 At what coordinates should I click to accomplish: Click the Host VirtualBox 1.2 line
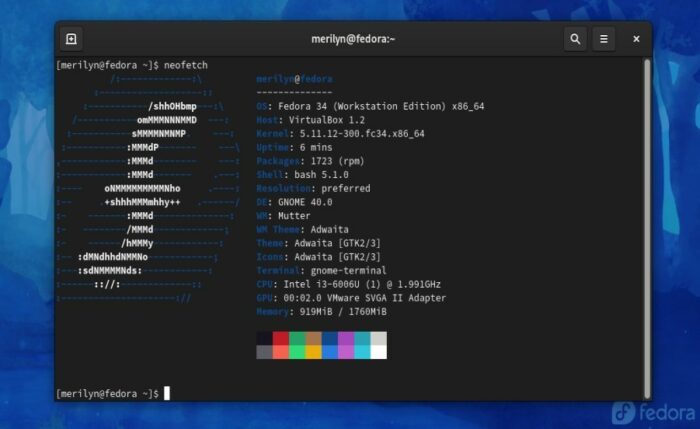(x=310, y=120)
